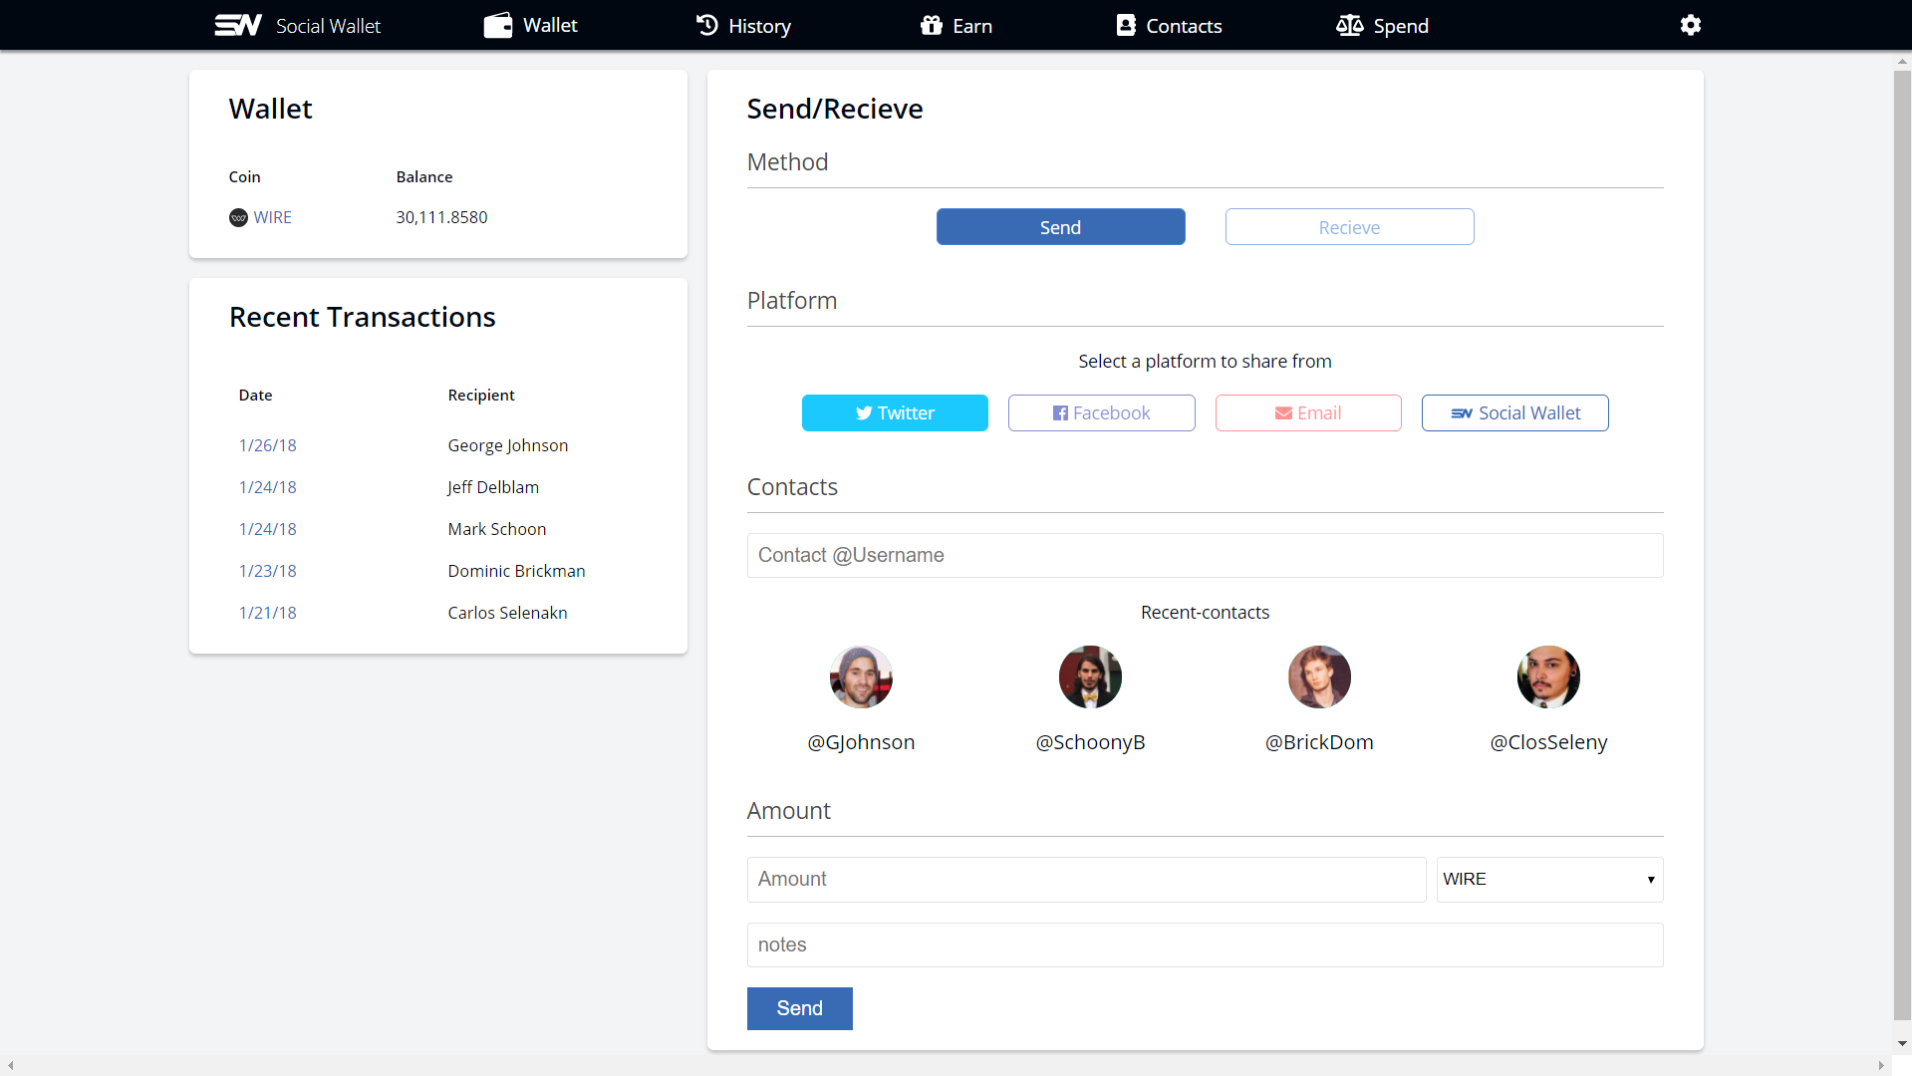The image size is (1912, 1076).
Task: Click the 30,111.8580 balance value
Action: point(441,217)
